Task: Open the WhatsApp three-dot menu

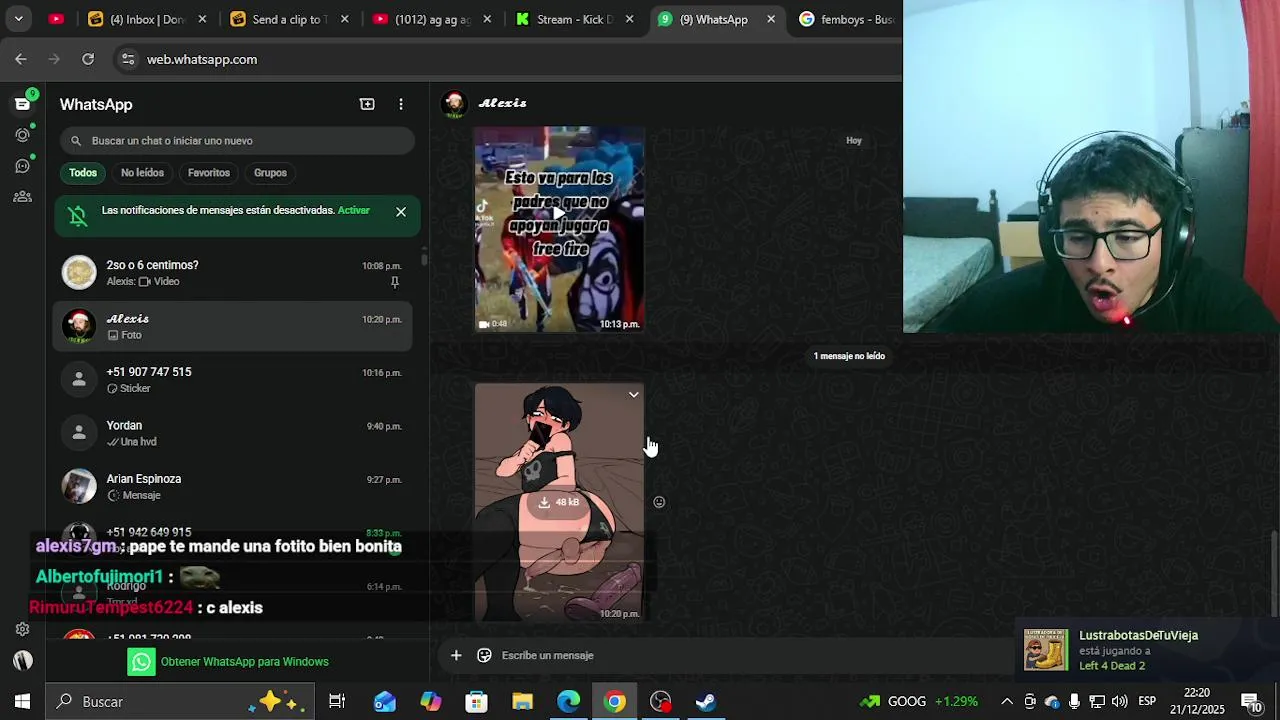Action: click(401, 104)
